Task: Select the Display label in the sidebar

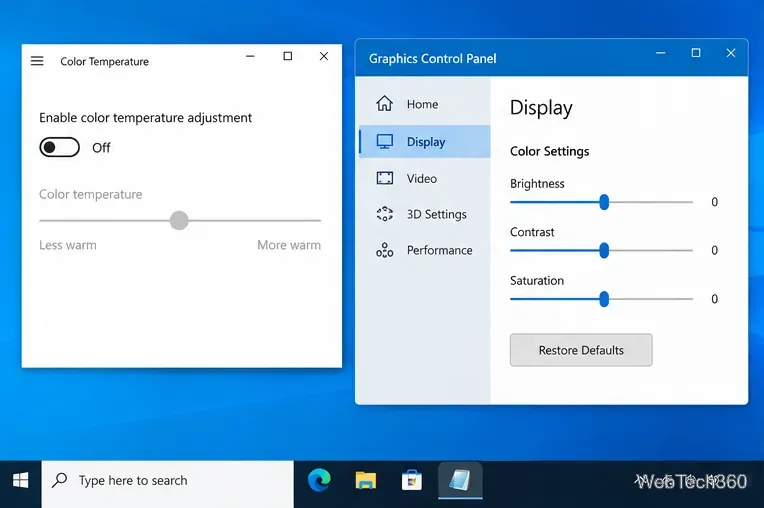Action: pos(426,142)
